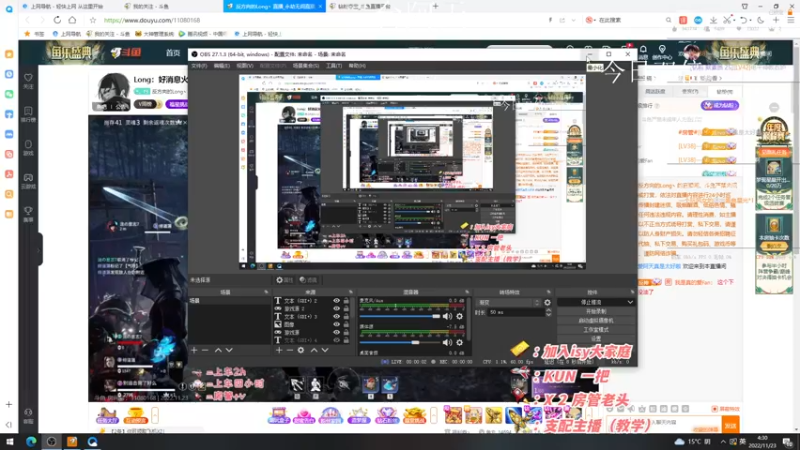Screen dimensions: 800x450
Task: Pop out the OBS Audio Mixer dock
Action: (467, 292)
